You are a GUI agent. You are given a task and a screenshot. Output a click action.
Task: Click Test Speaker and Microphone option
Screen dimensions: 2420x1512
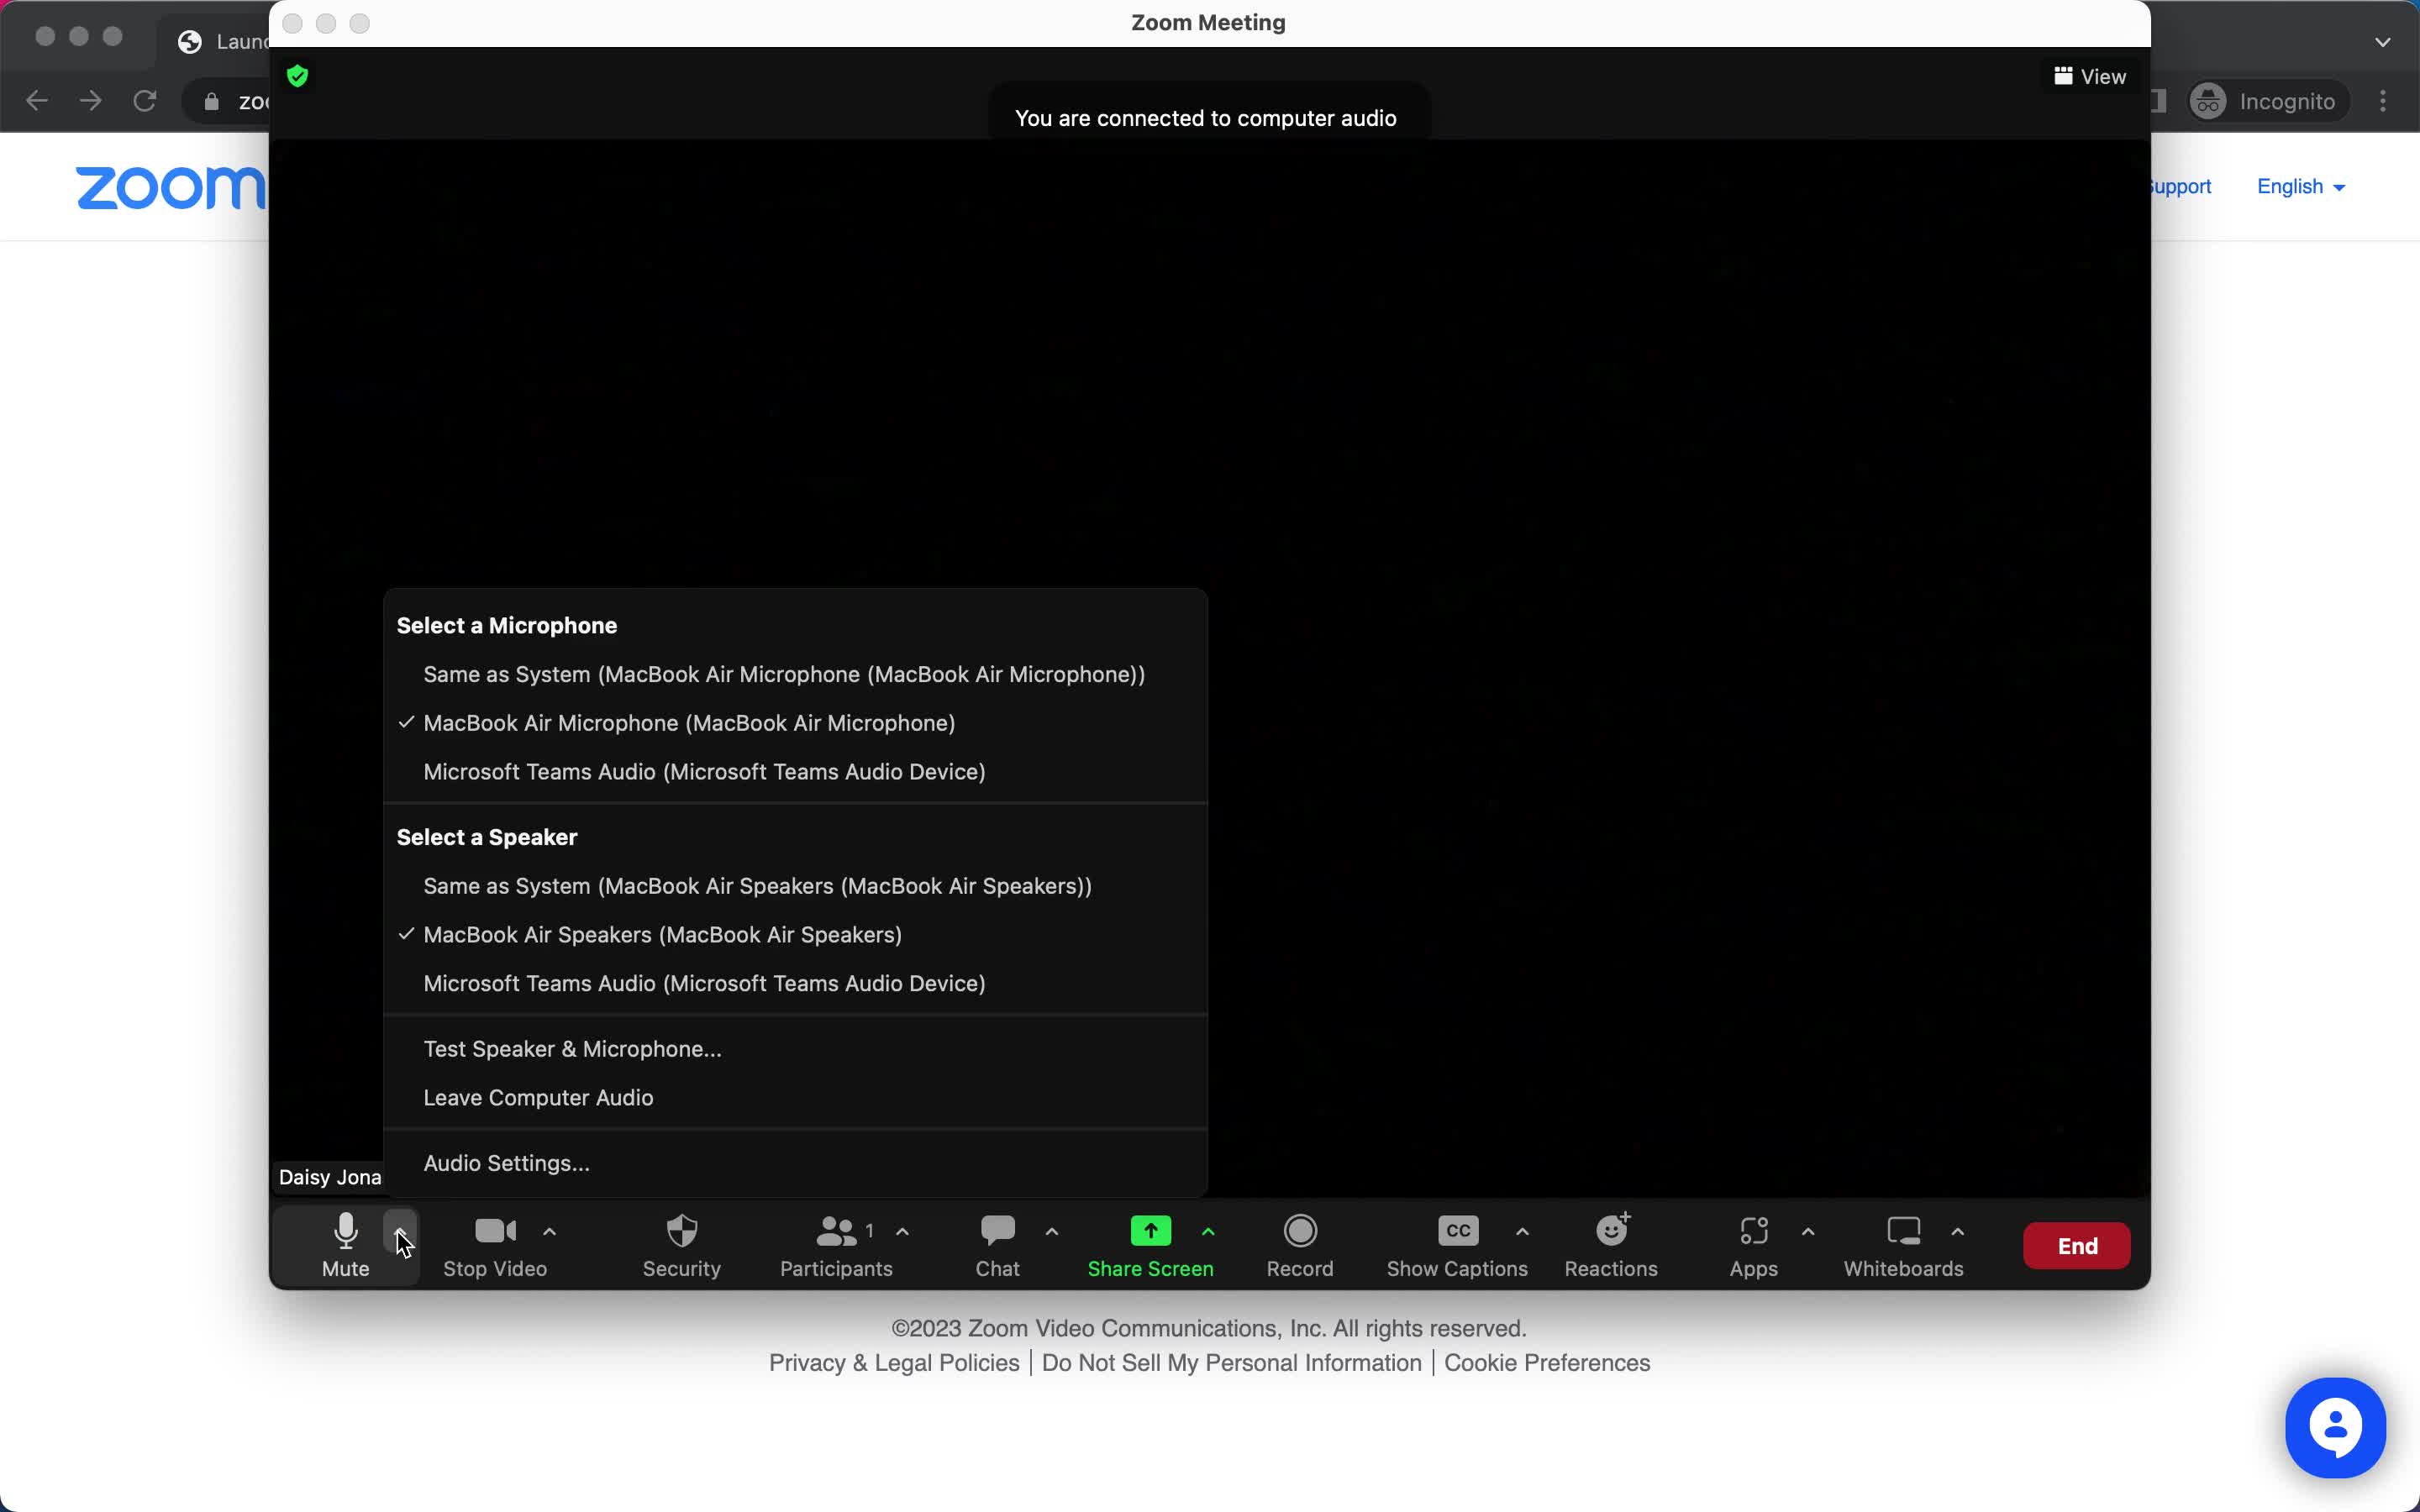click(571, 1047)
